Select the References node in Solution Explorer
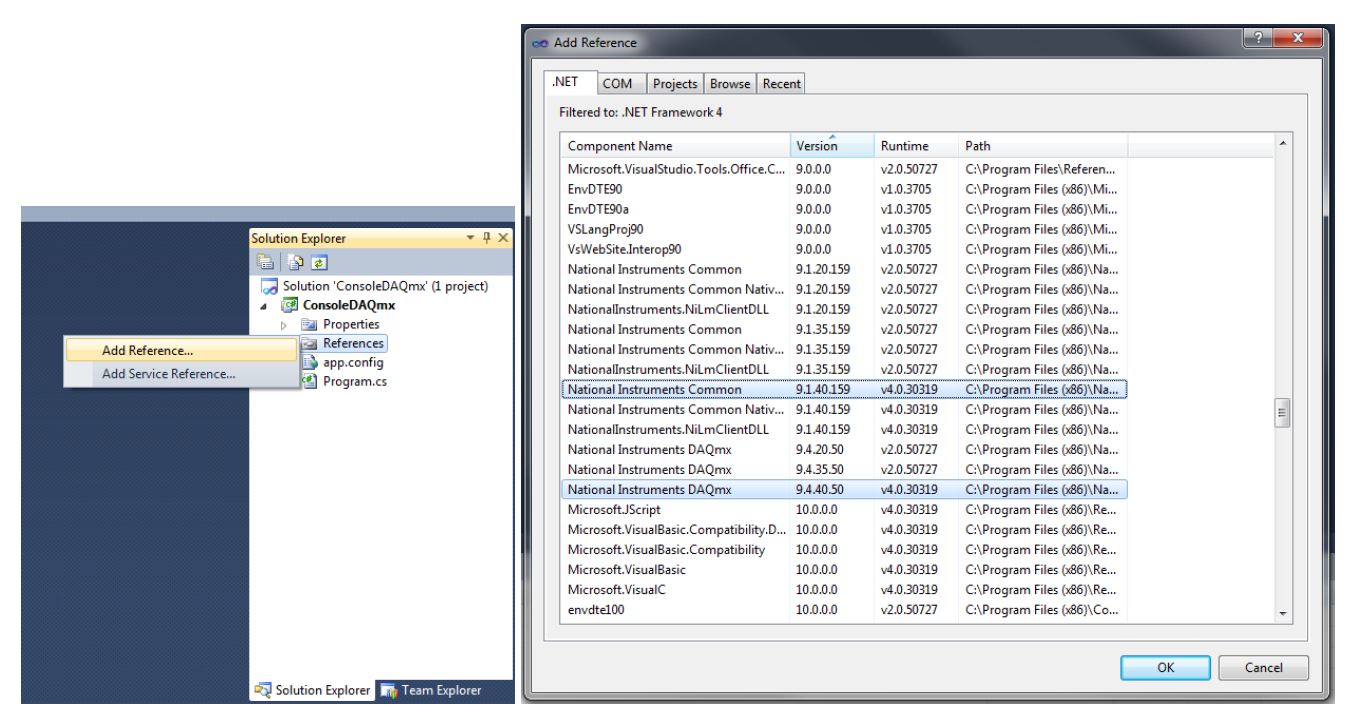The image size is (1356, 714). click(343, 343)
